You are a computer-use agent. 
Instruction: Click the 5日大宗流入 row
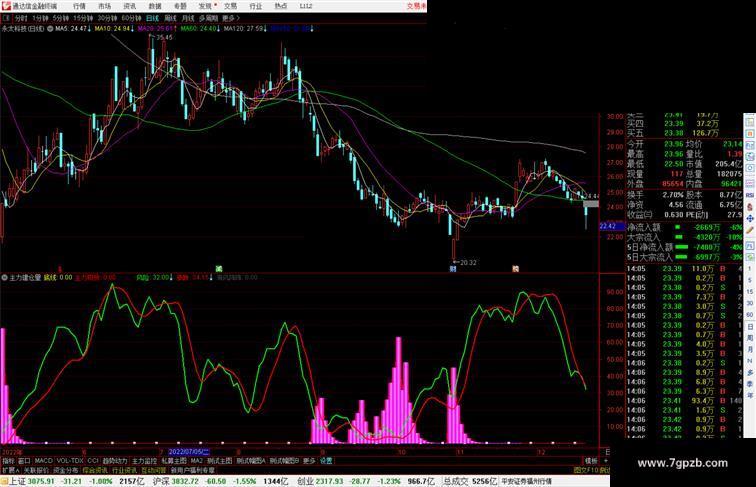click(x=685, y=257)
